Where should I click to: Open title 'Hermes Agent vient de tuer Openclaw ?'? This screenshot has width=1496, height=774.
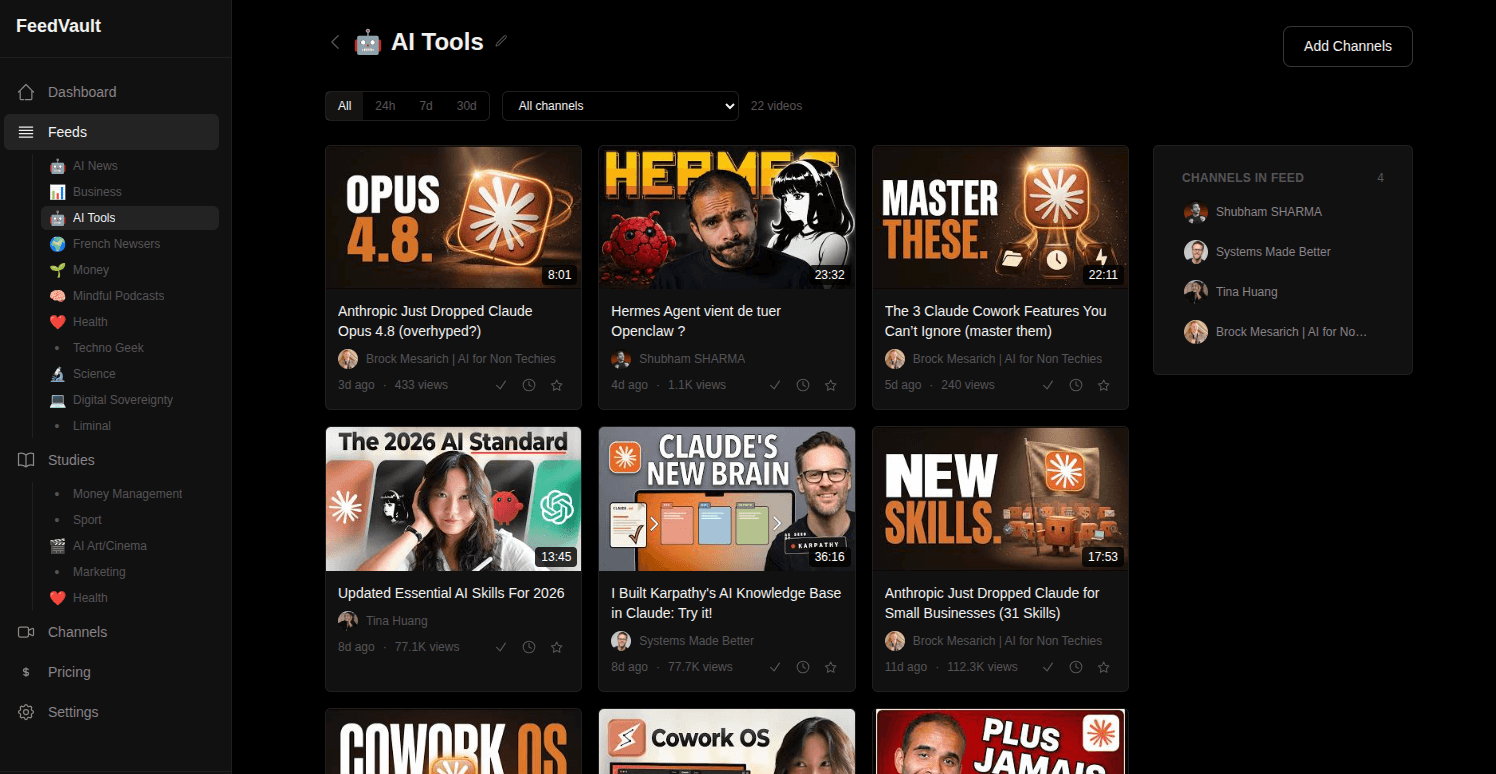click(x=696, y=321)
